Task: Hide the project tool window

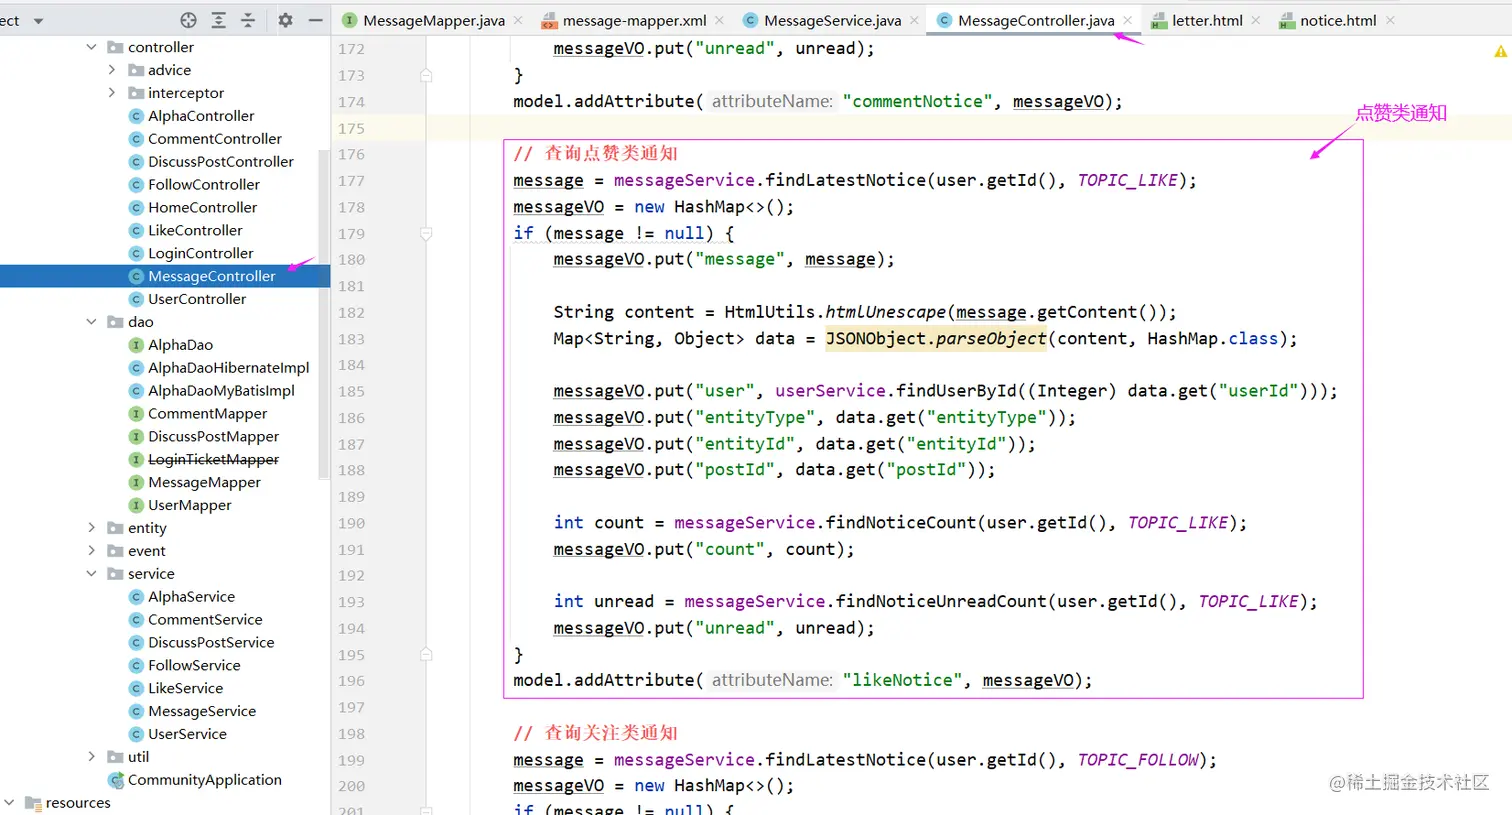Action: 315,20
